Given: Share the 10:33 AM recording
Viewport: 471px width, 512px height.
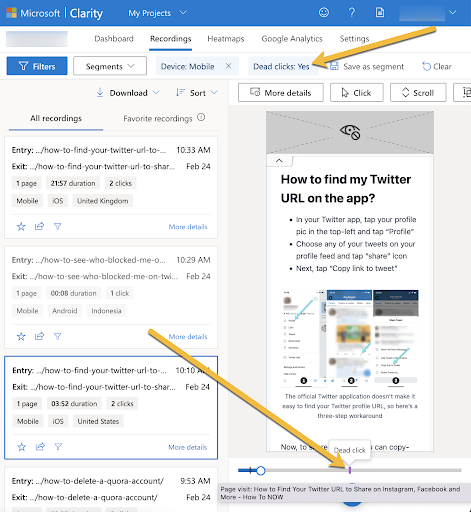Looking at the screenshot, I should click(x=39, y=226).
